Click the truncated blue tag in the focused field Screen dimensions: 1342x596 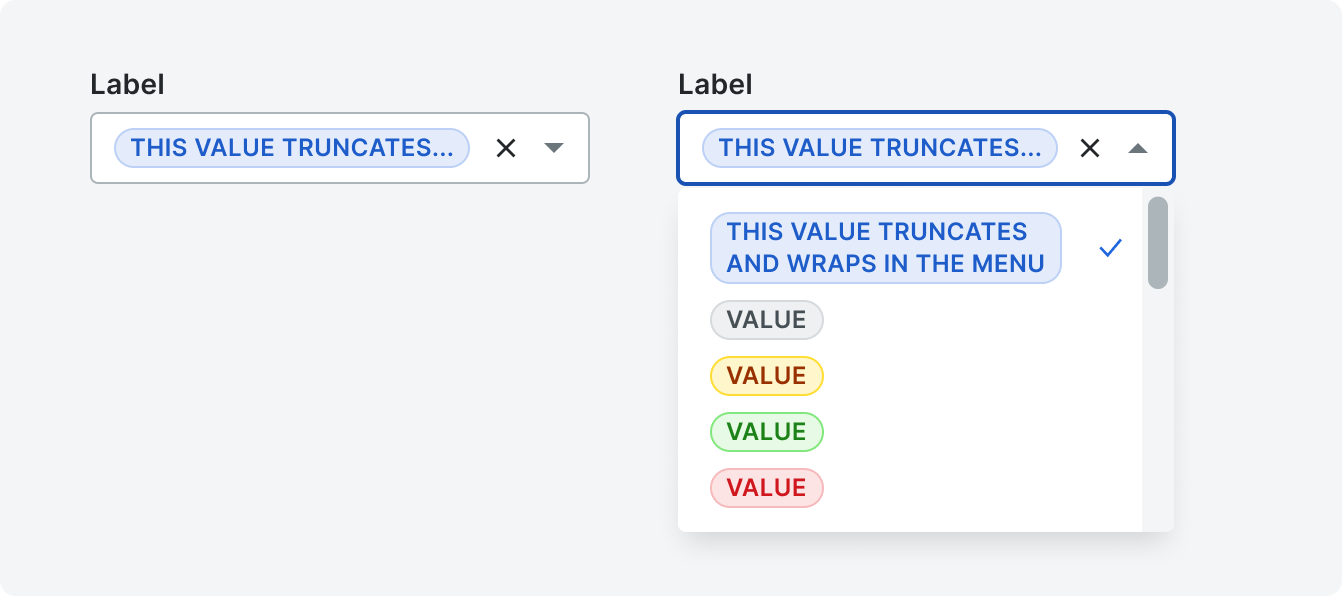coord(880,148)
